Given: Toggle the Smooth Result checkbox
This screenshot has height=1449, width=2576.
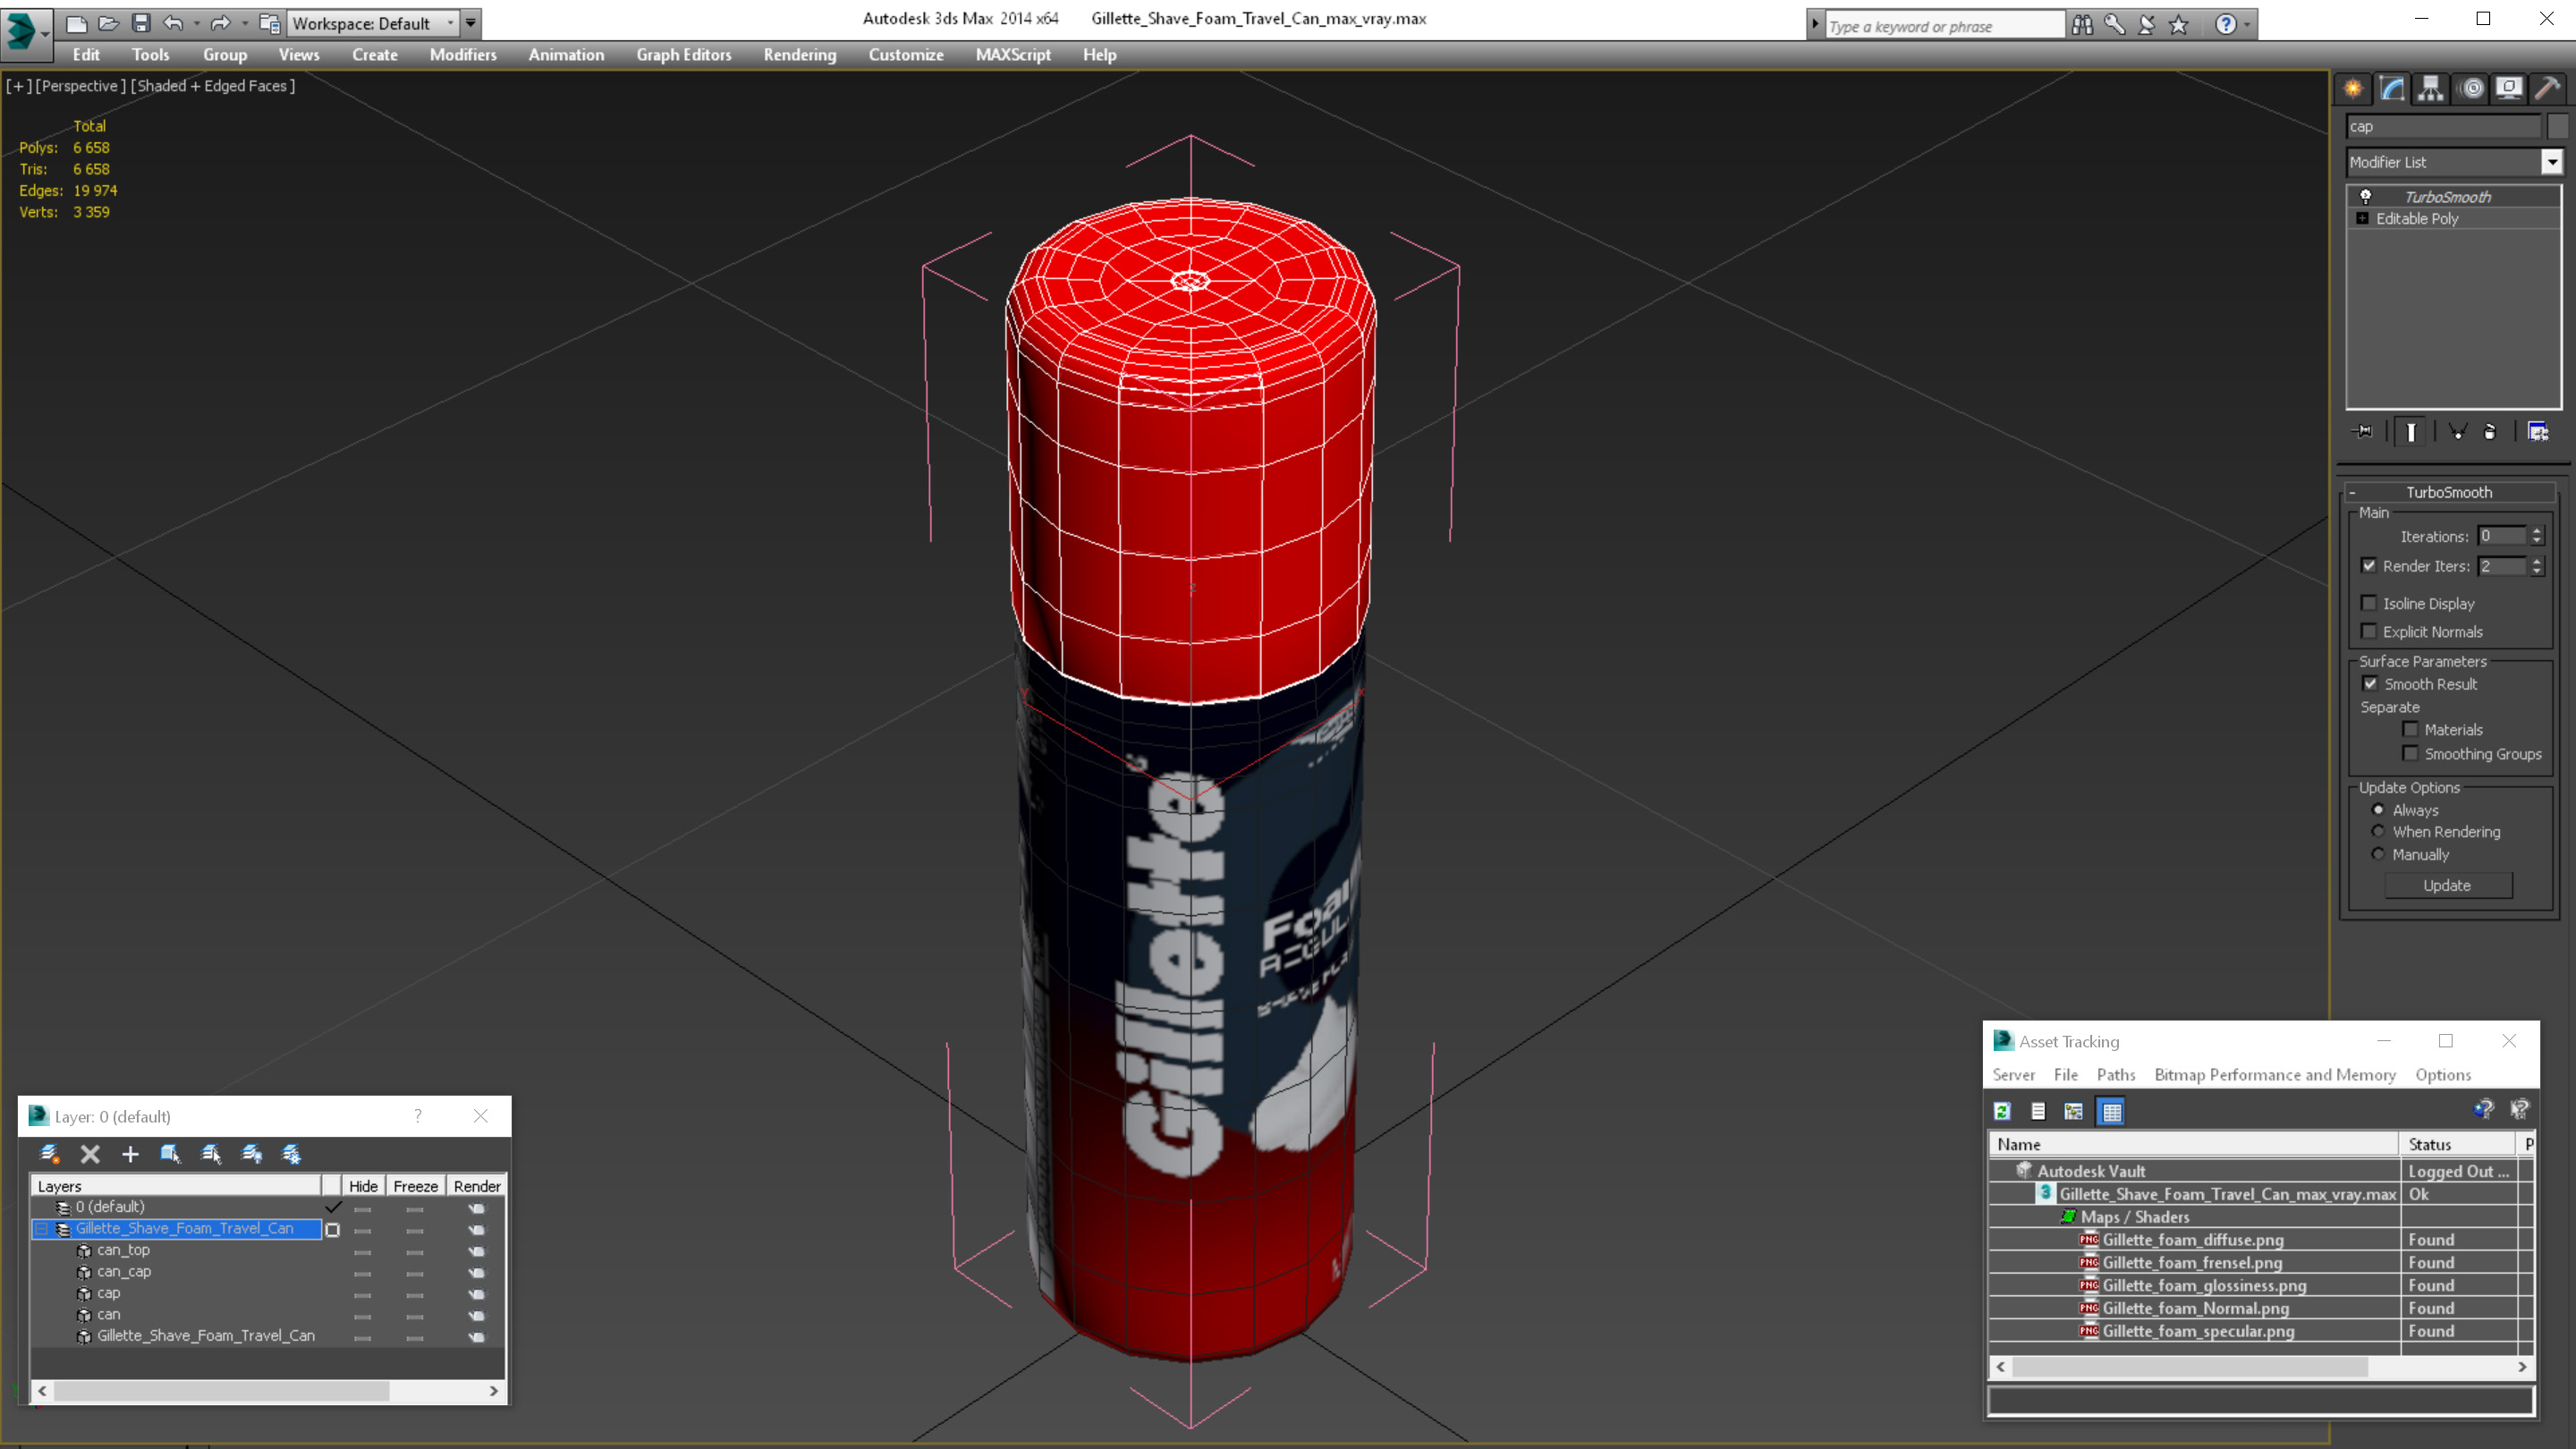Looking at the screenshot, I should (x=2370, y=684).
